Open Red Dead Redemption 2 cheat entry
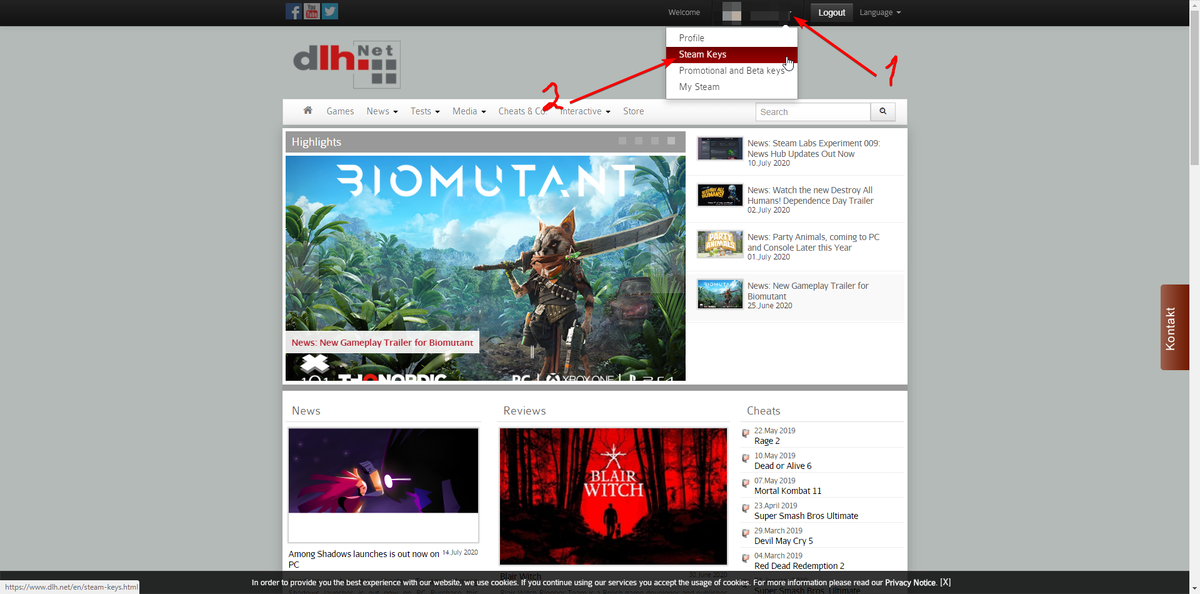Viewport: 1200px width, 594px height. (799, 566)
